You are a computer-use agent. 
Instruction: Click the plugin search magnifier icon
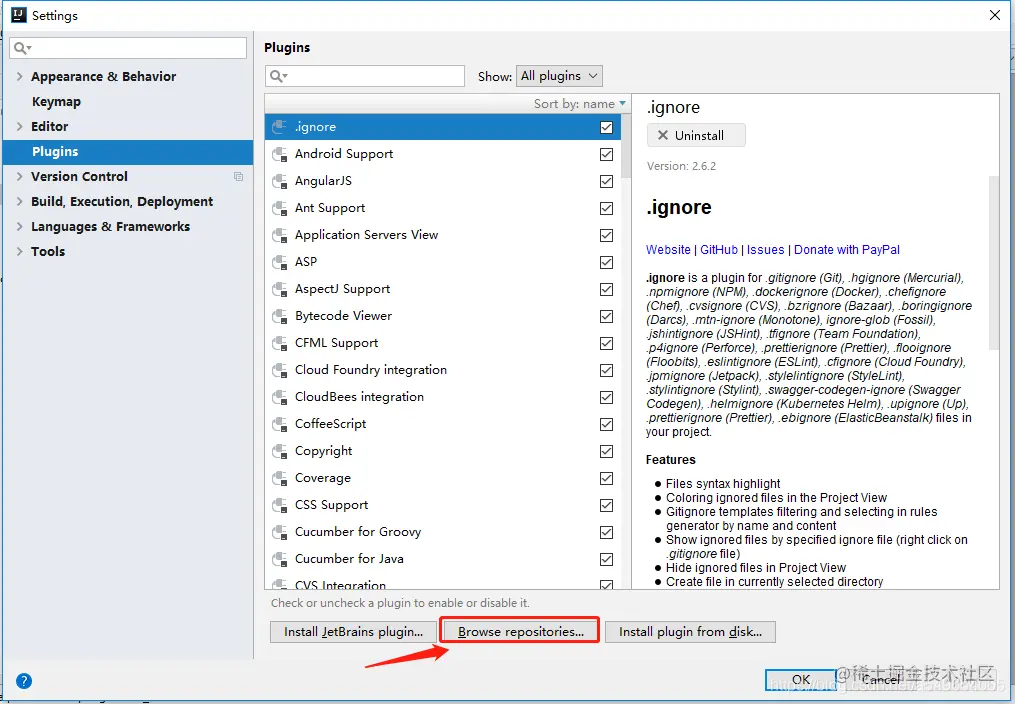pos(278,76)
